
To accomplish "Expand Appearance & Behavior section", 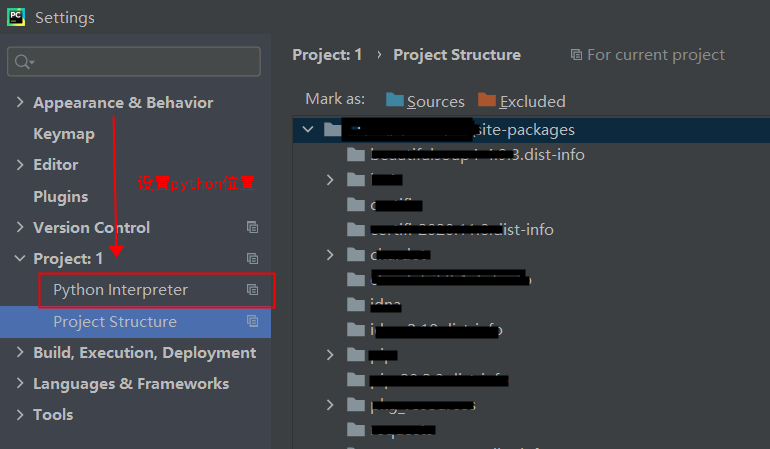I will point(20,102).
